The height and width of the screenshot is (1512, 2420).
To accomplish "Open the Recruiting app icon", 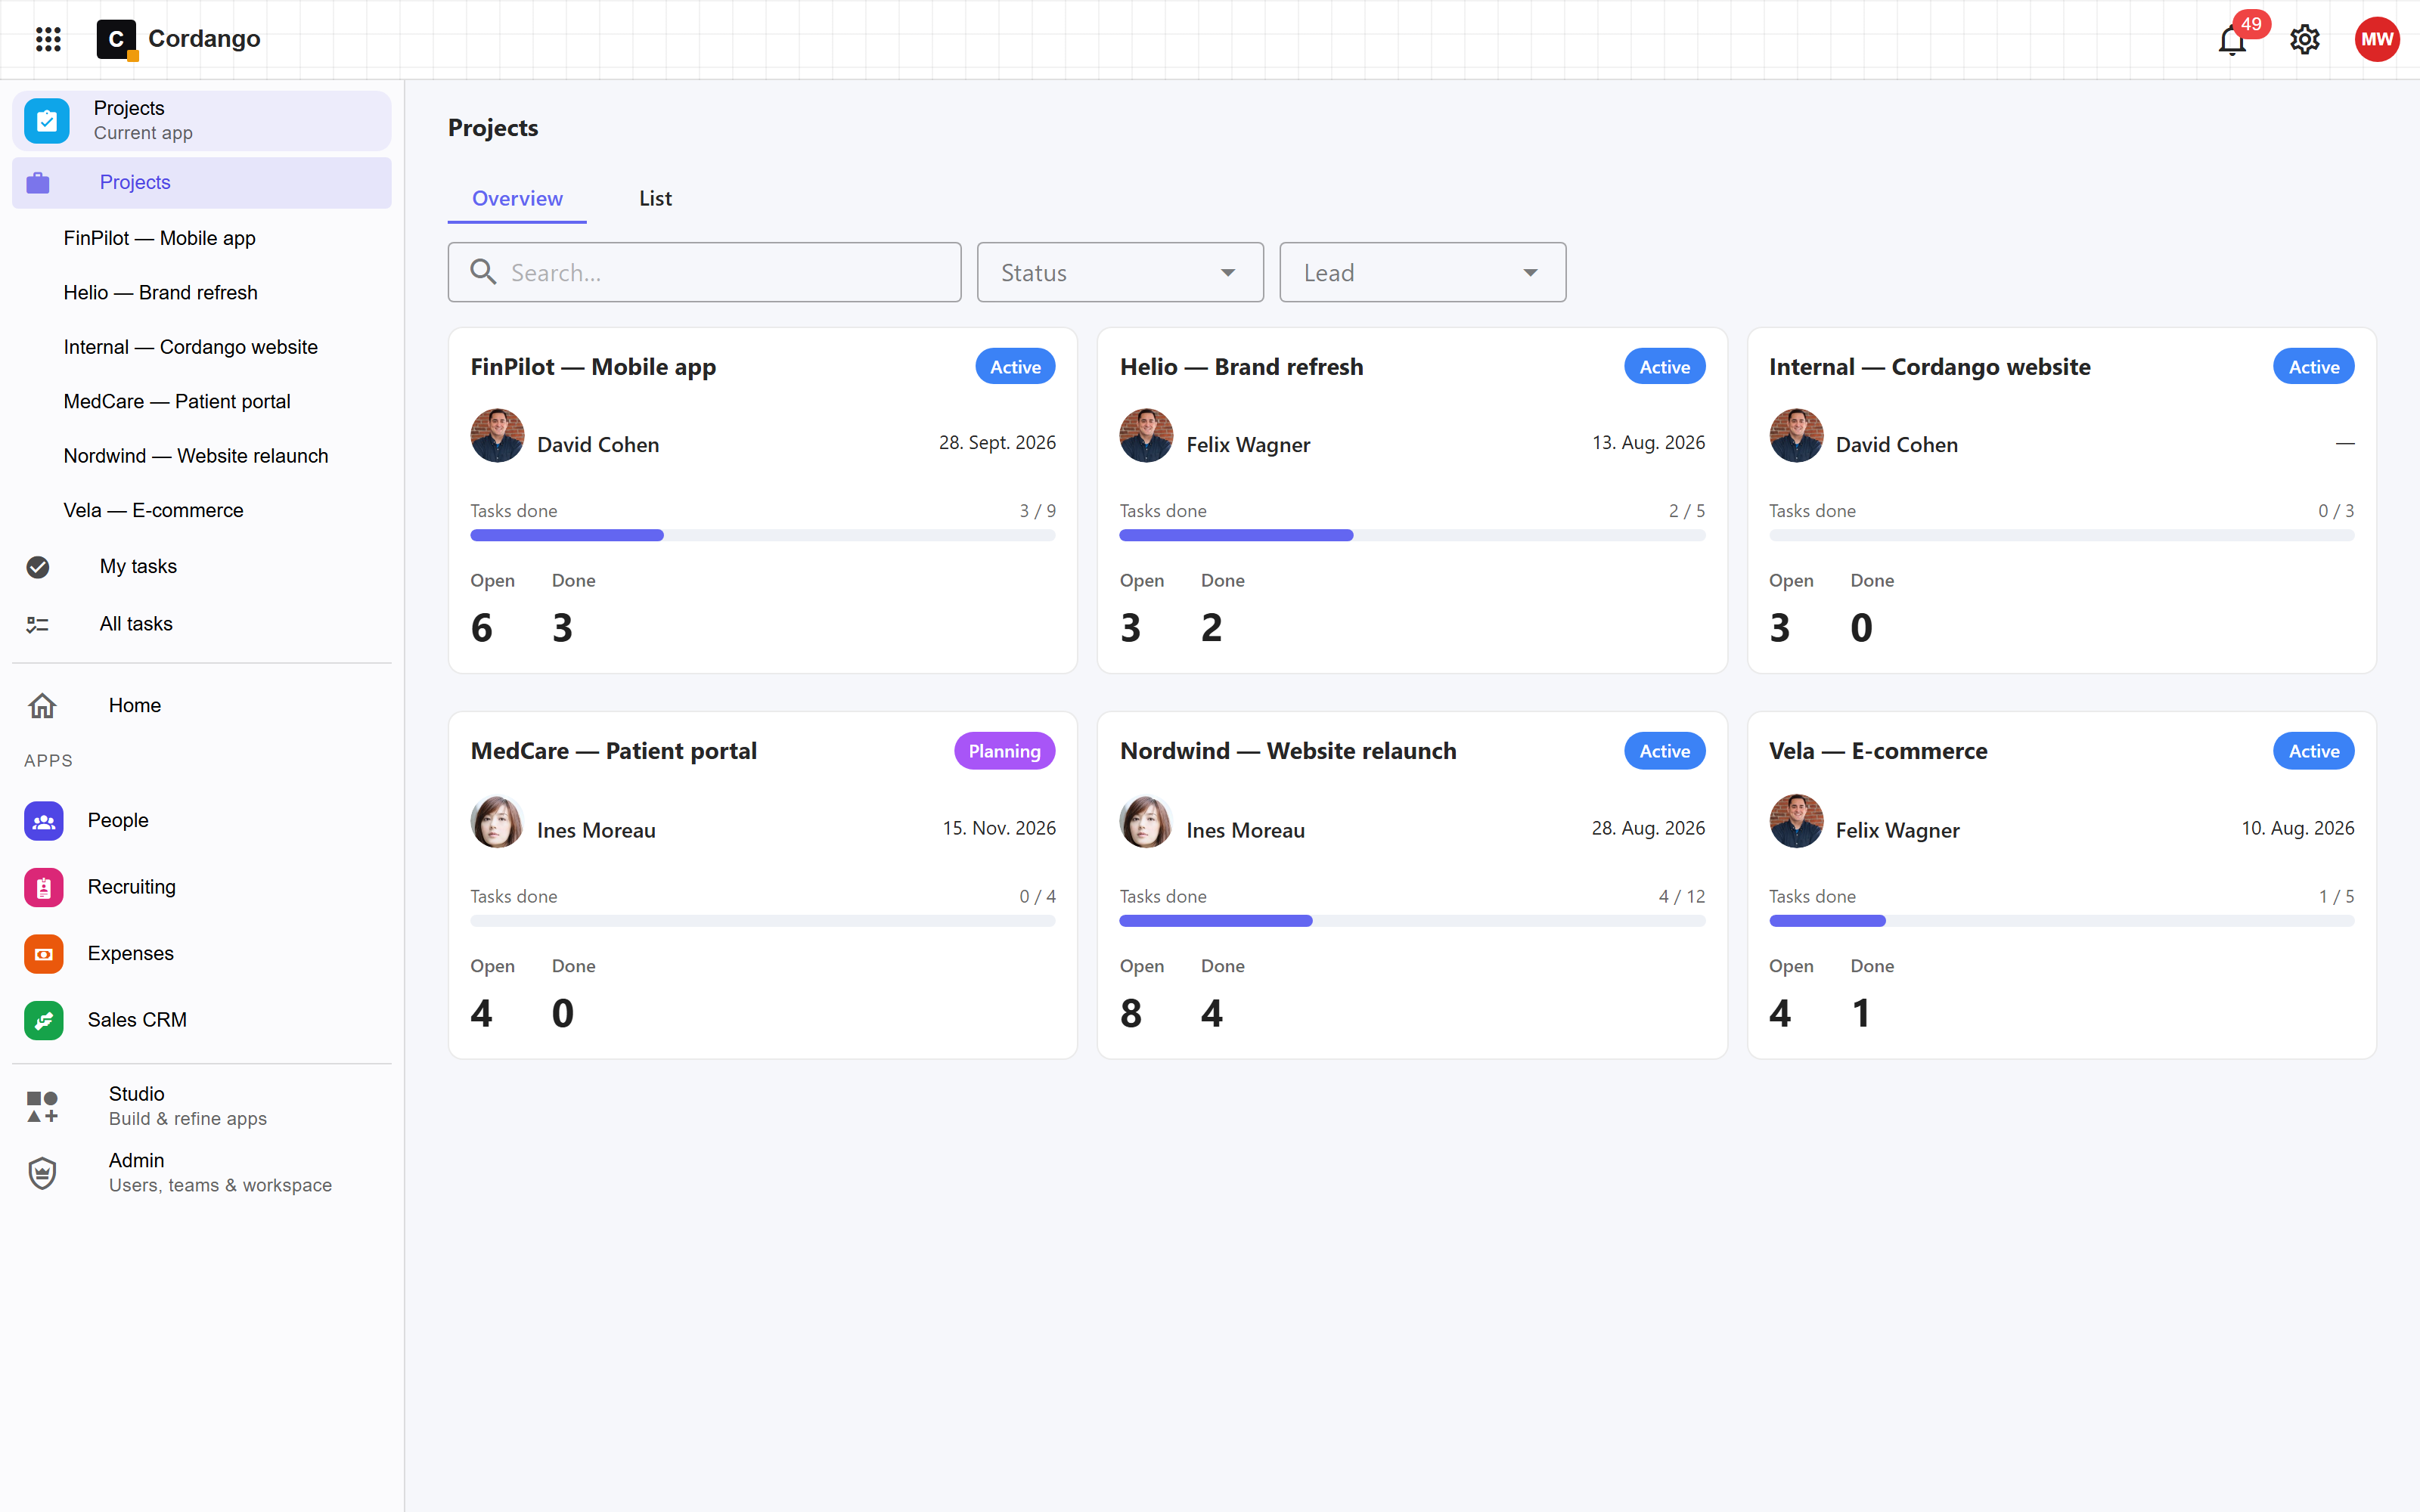I will [44, 887].
